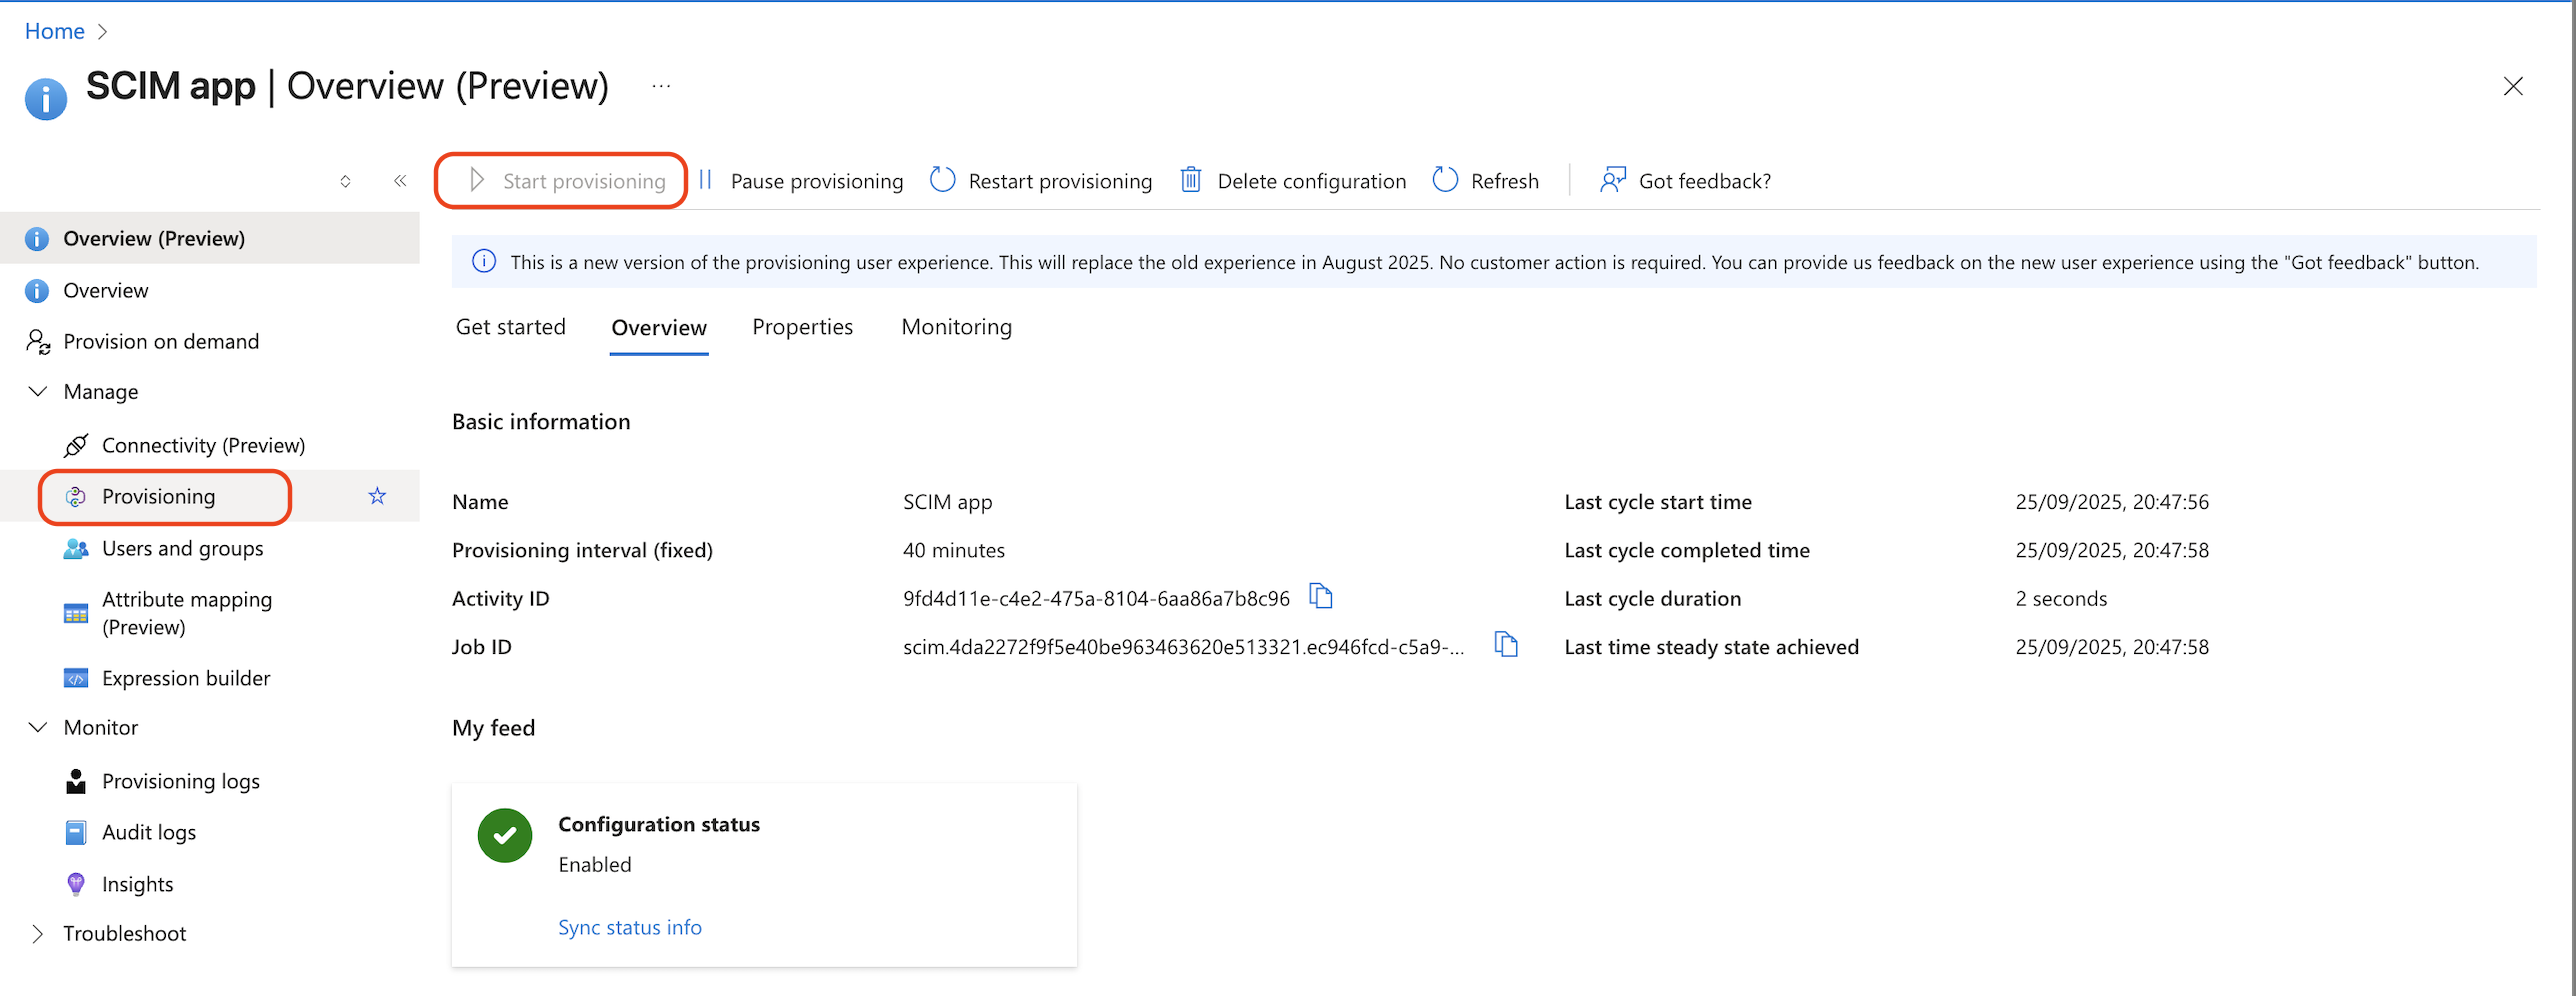The width and height of the screenshot is (2576, 996).
Task: Select Users and groups
Action: [x=182, y=548]
